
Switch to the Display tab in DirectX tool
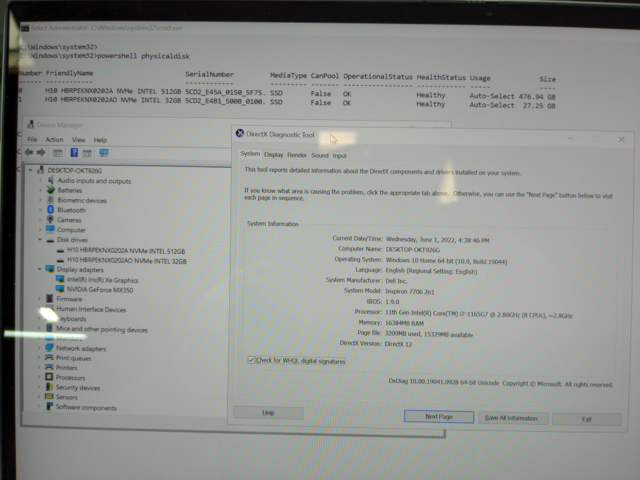click(274, 155)
